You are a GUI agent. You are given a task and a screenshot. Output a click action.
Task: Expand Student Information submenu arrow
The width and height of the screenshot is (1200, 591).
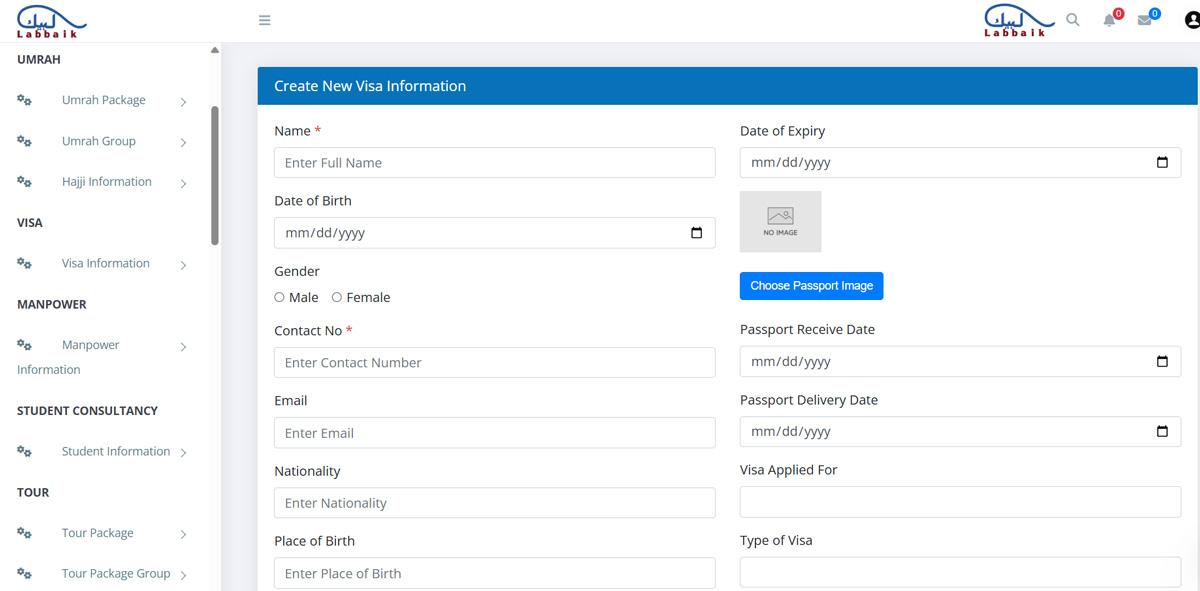click(184, 452)
